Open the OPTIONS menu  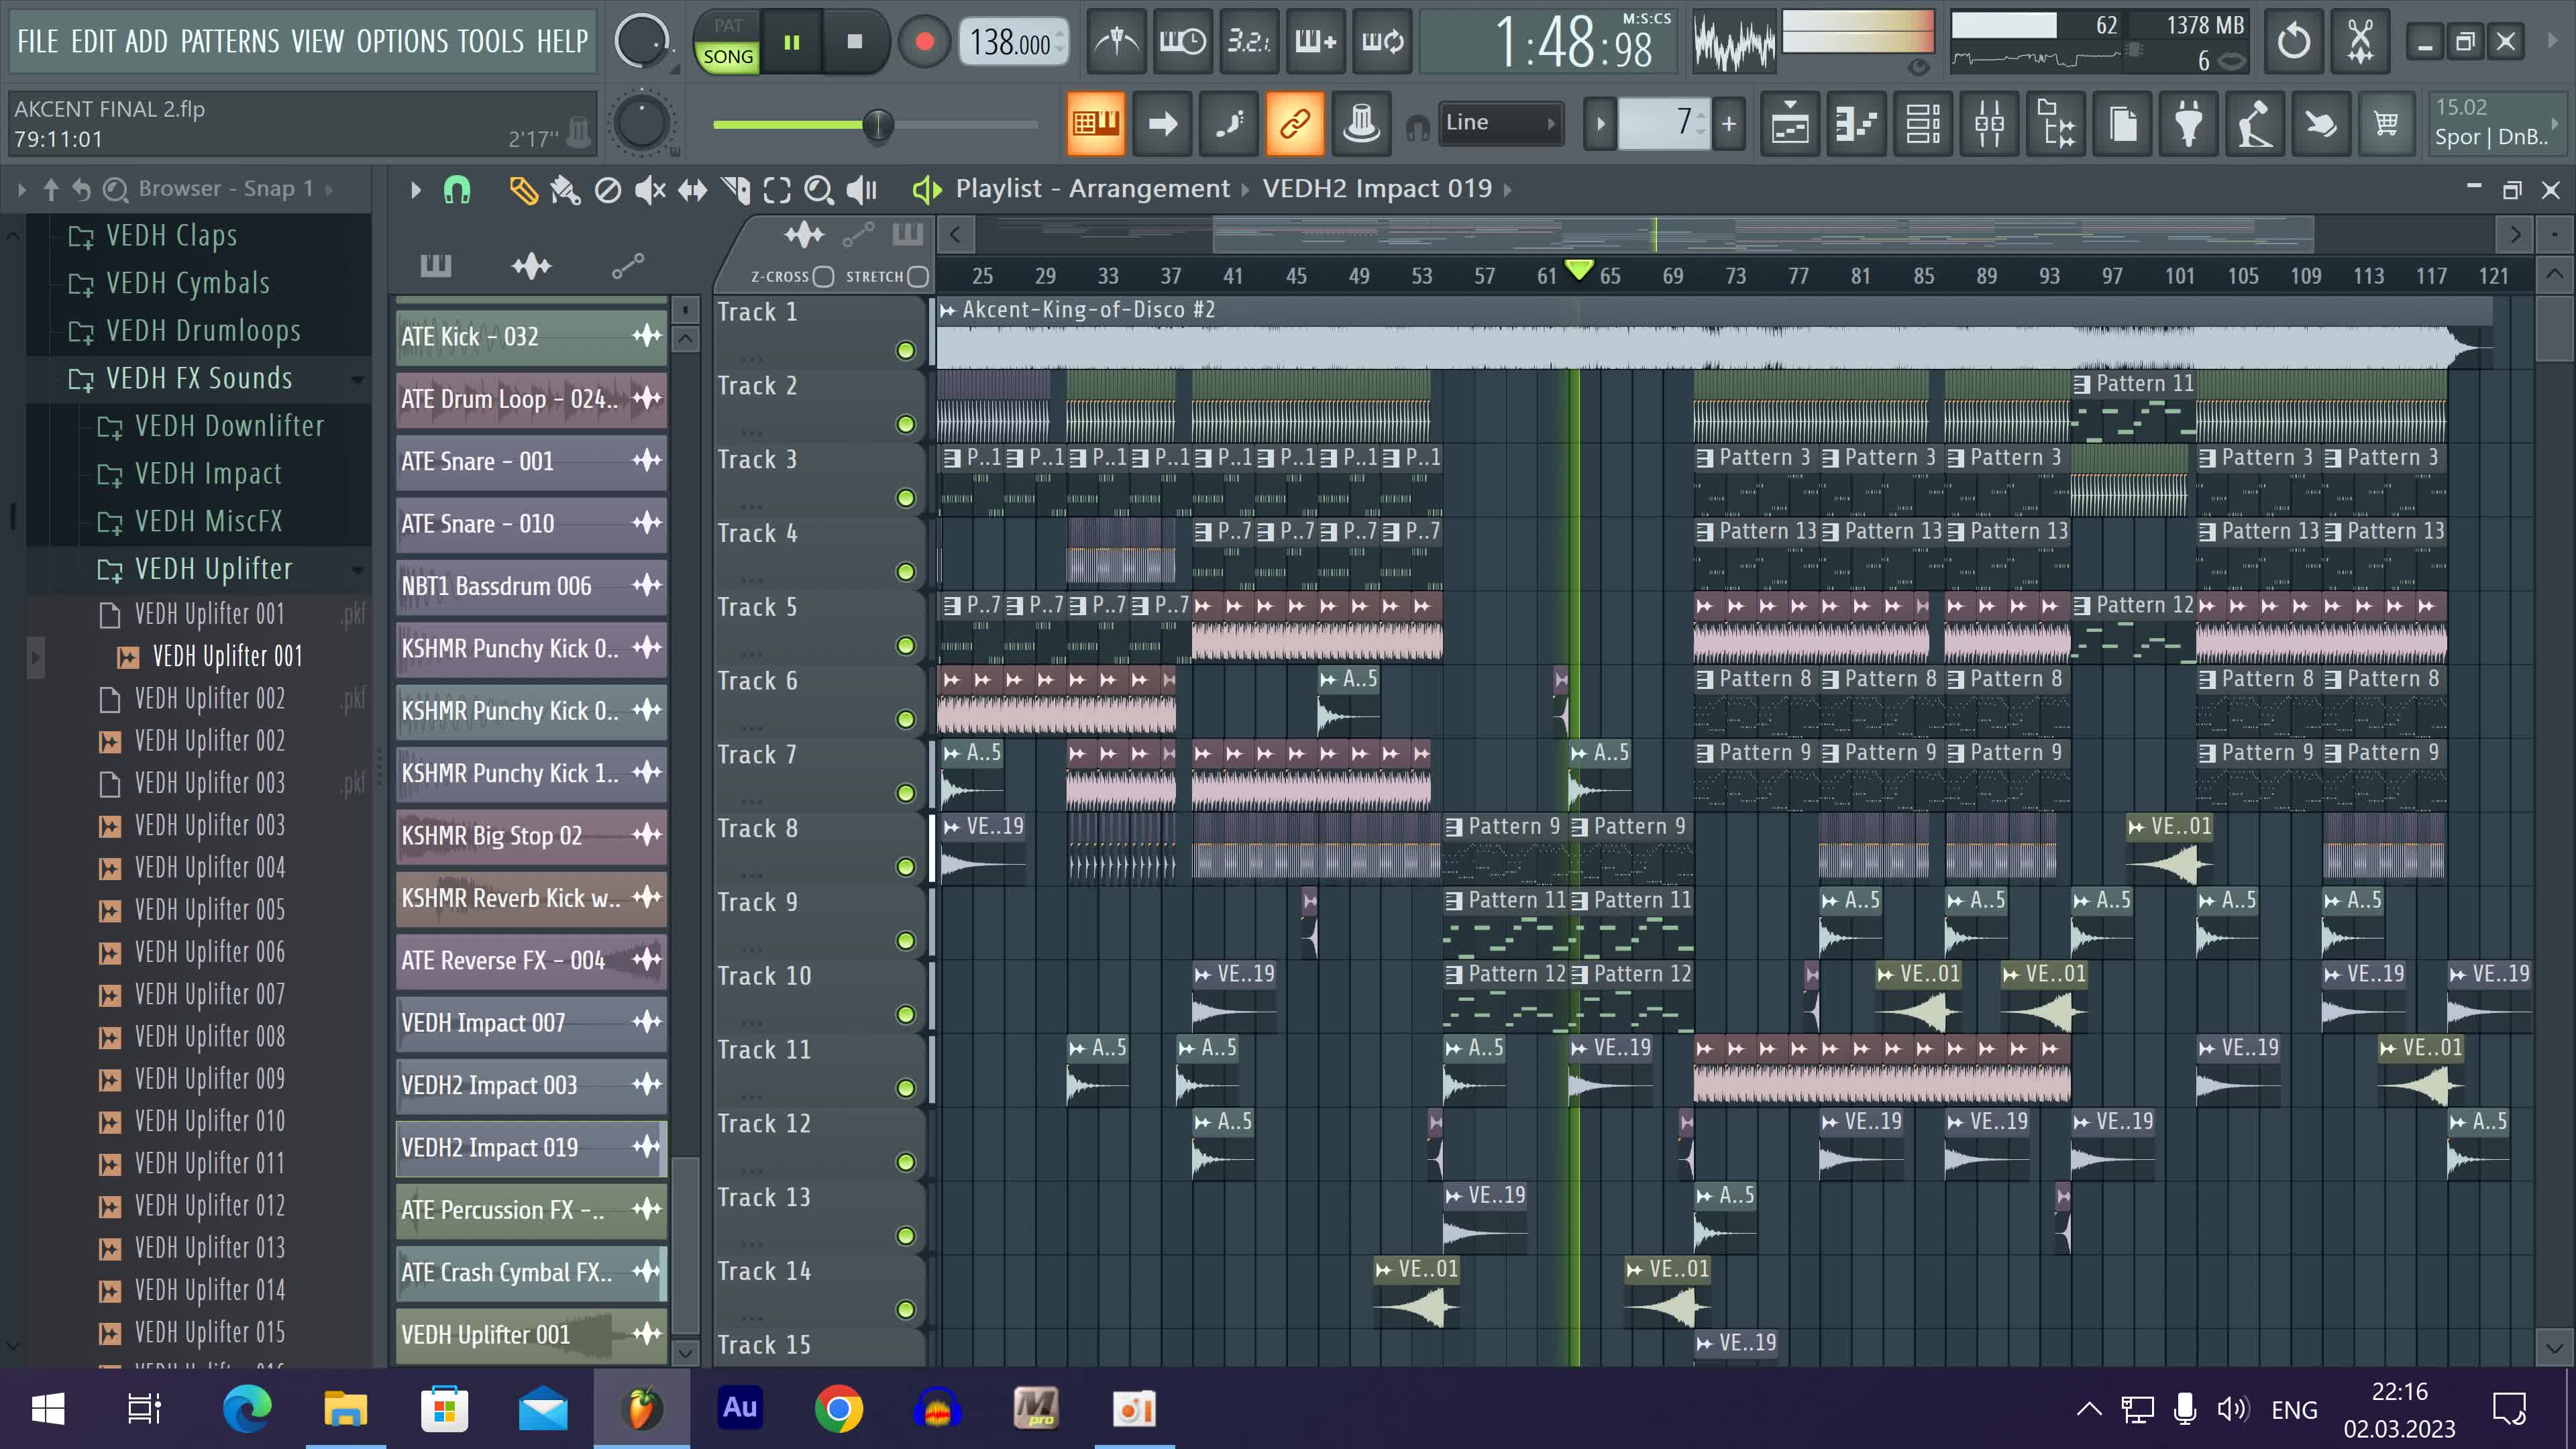click(x=401, y=41)
